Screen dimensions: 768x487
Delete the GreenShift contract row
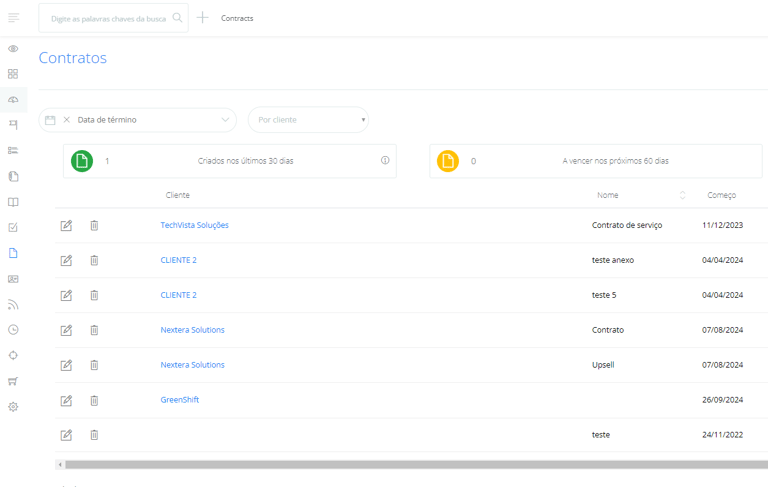coord(94,400)
